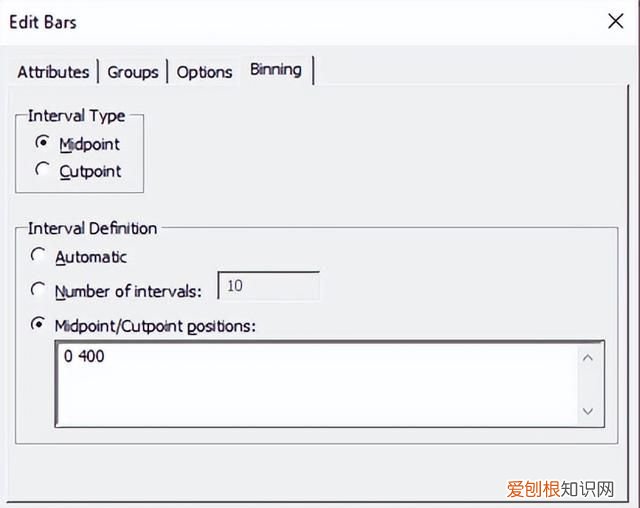The height and width of the screenshot is (508, 640).
Task: Click the Number of intervals field showing 10
Action: click(268, 287)
